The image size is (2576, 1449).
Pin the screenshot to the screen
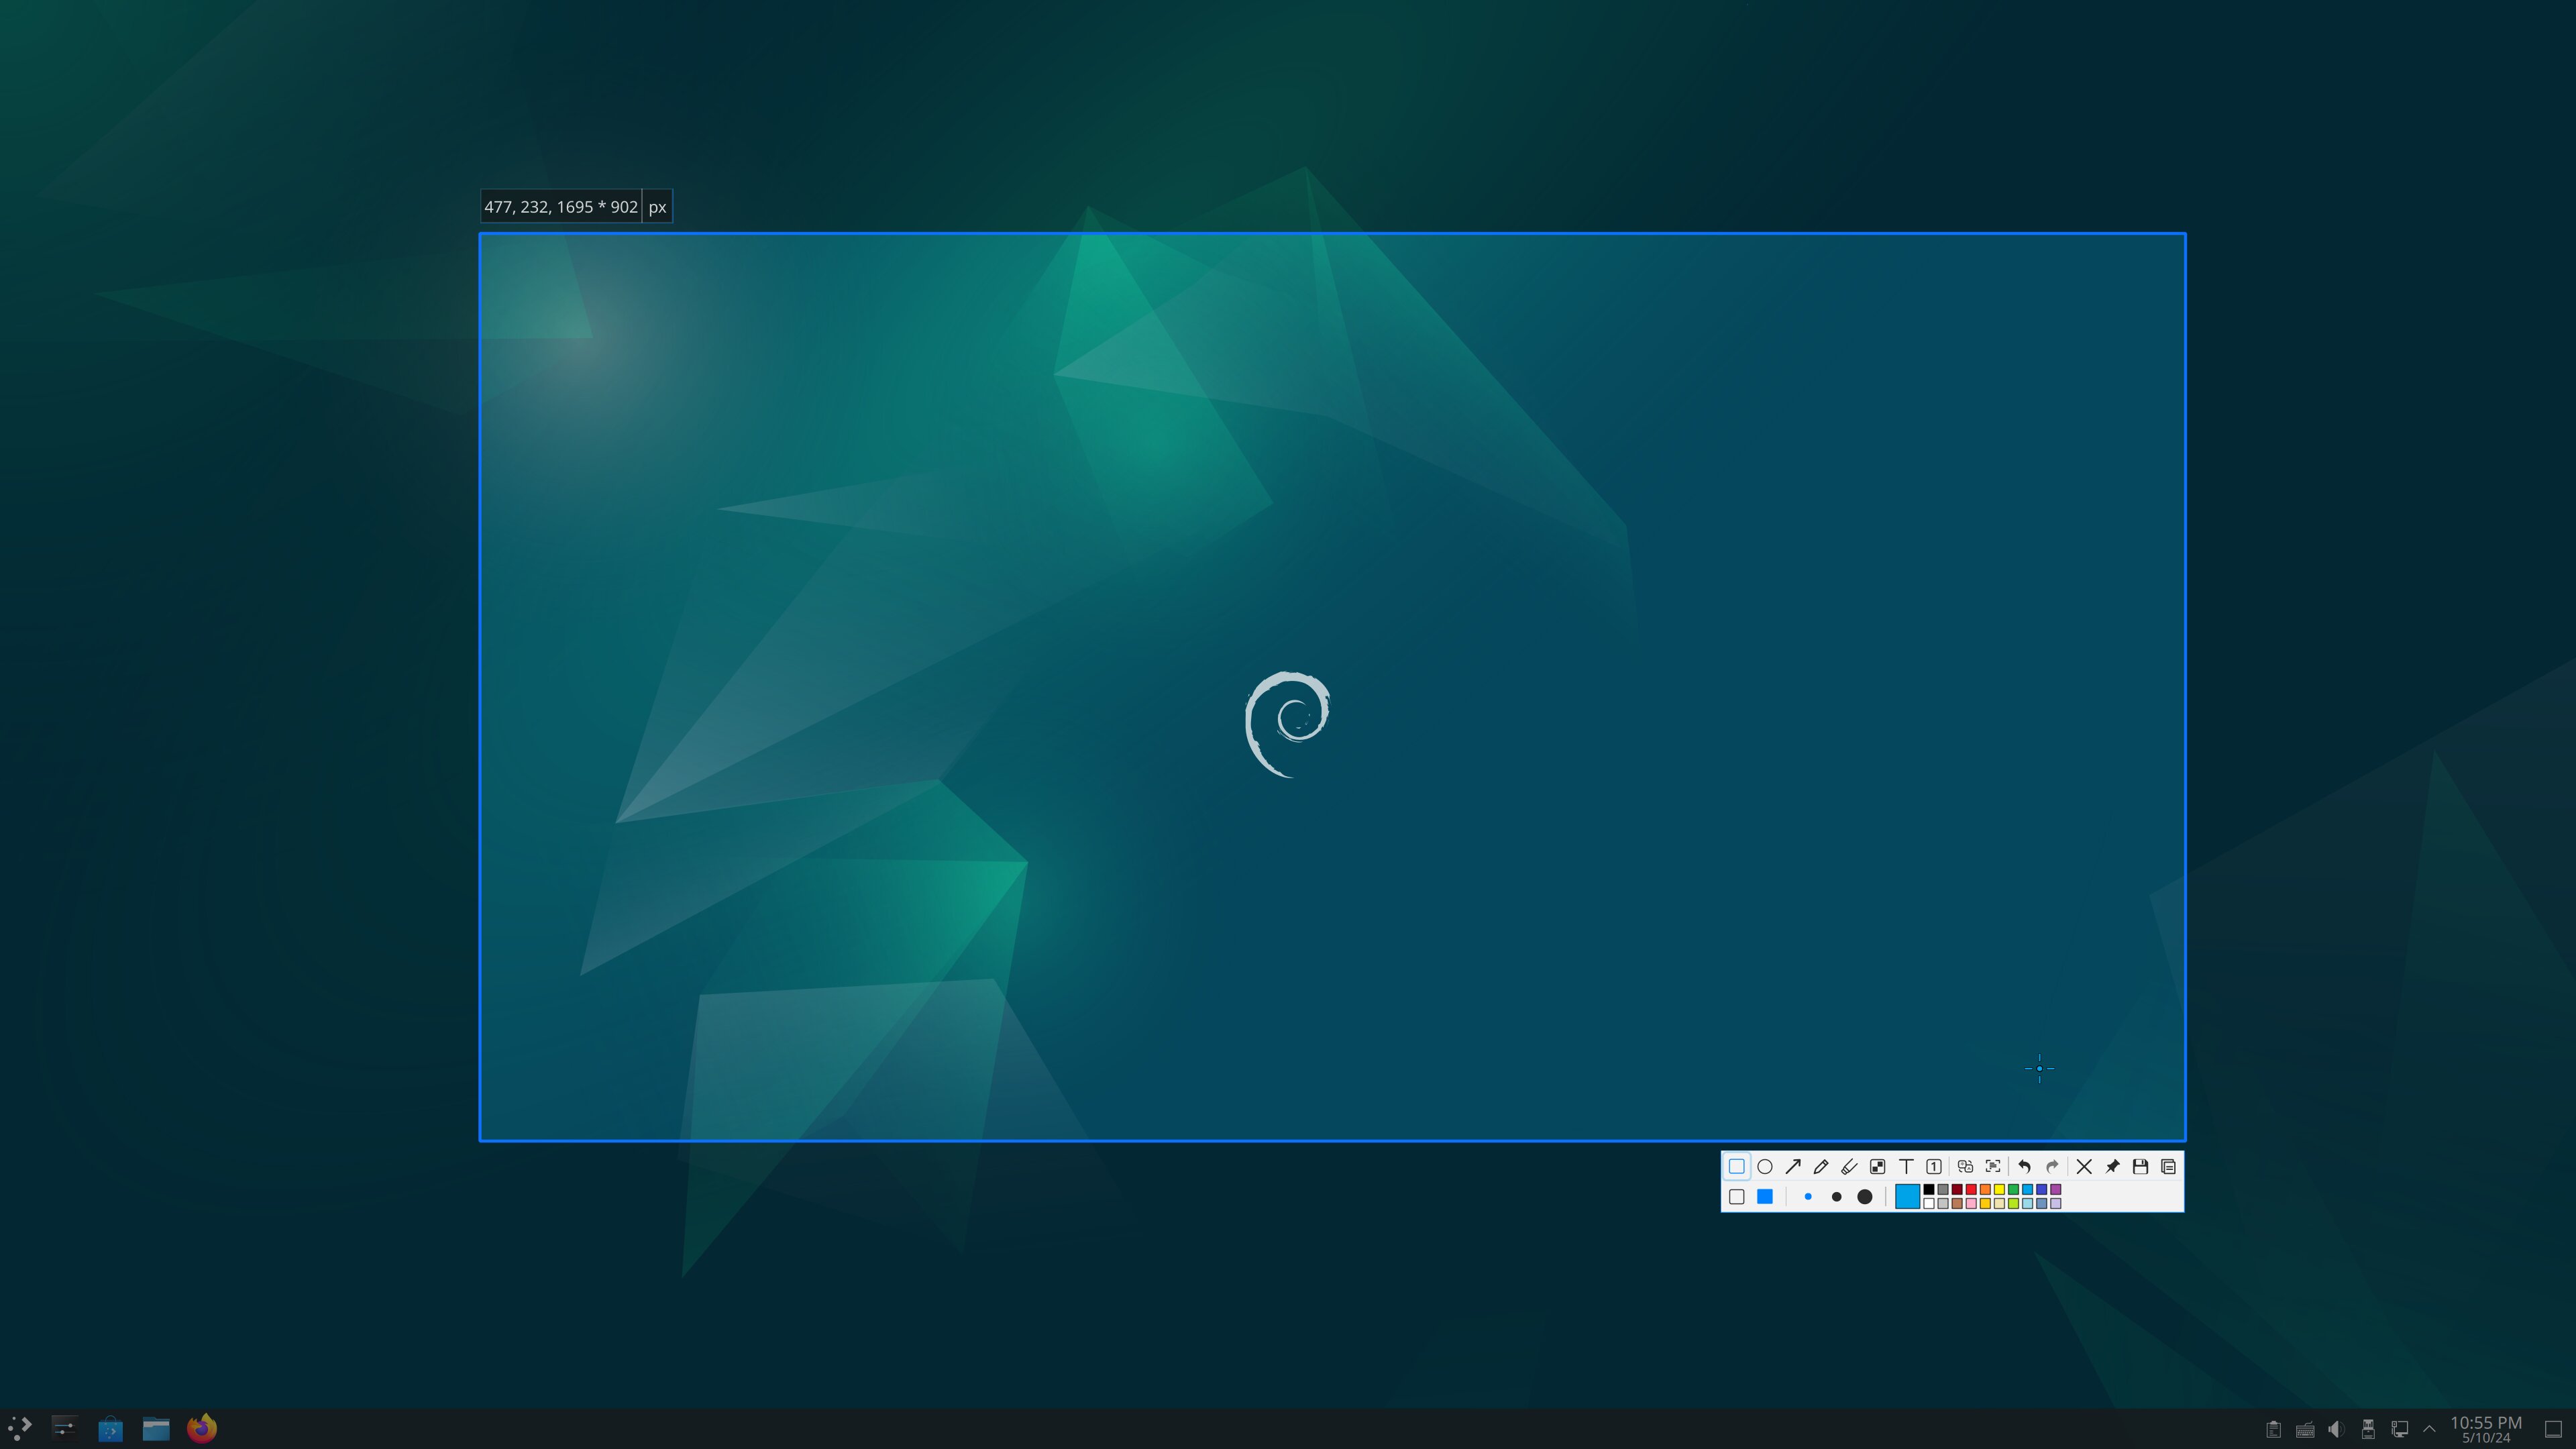(2112, 1166)
